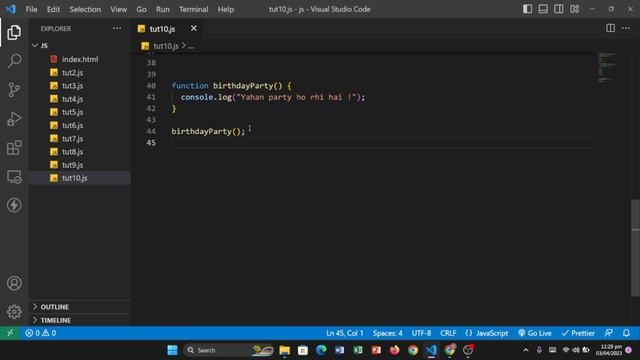Open the Run menu
This screenshot has width=640, height=360.
point(162,9)
